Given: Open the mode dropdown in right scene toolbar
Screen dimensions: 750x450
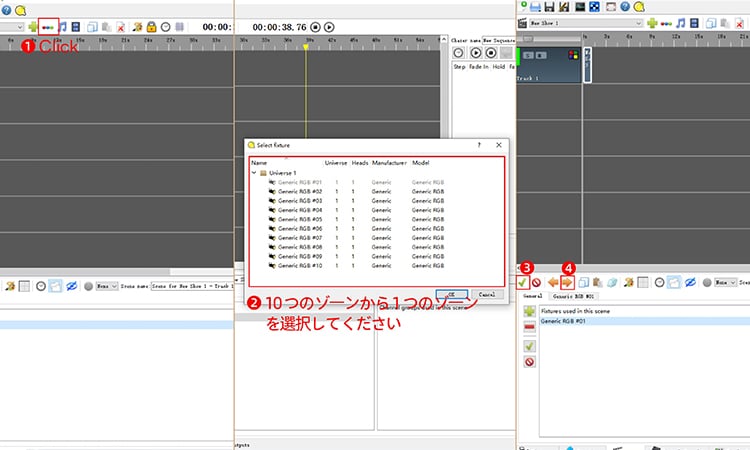Looking at the screenshot, I should click(726, 283).
